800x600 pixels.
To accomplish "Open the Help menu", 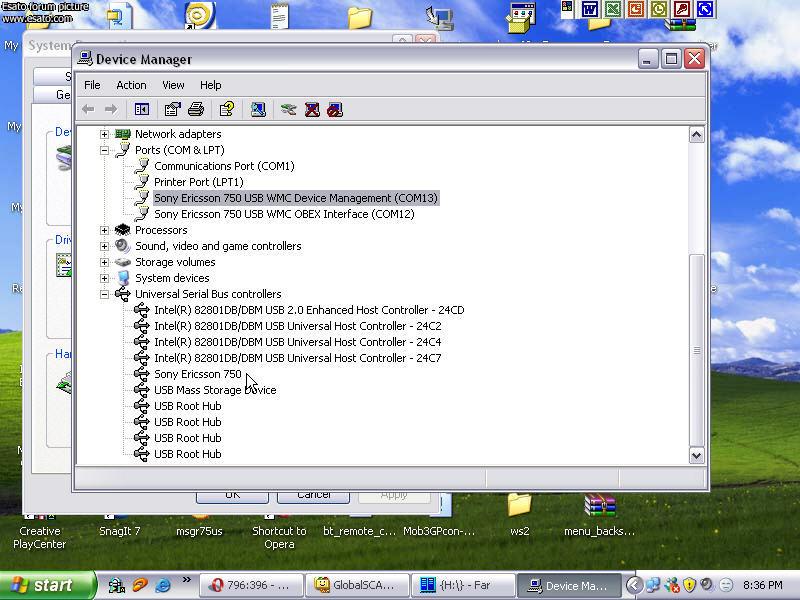I will click(210, 85).
